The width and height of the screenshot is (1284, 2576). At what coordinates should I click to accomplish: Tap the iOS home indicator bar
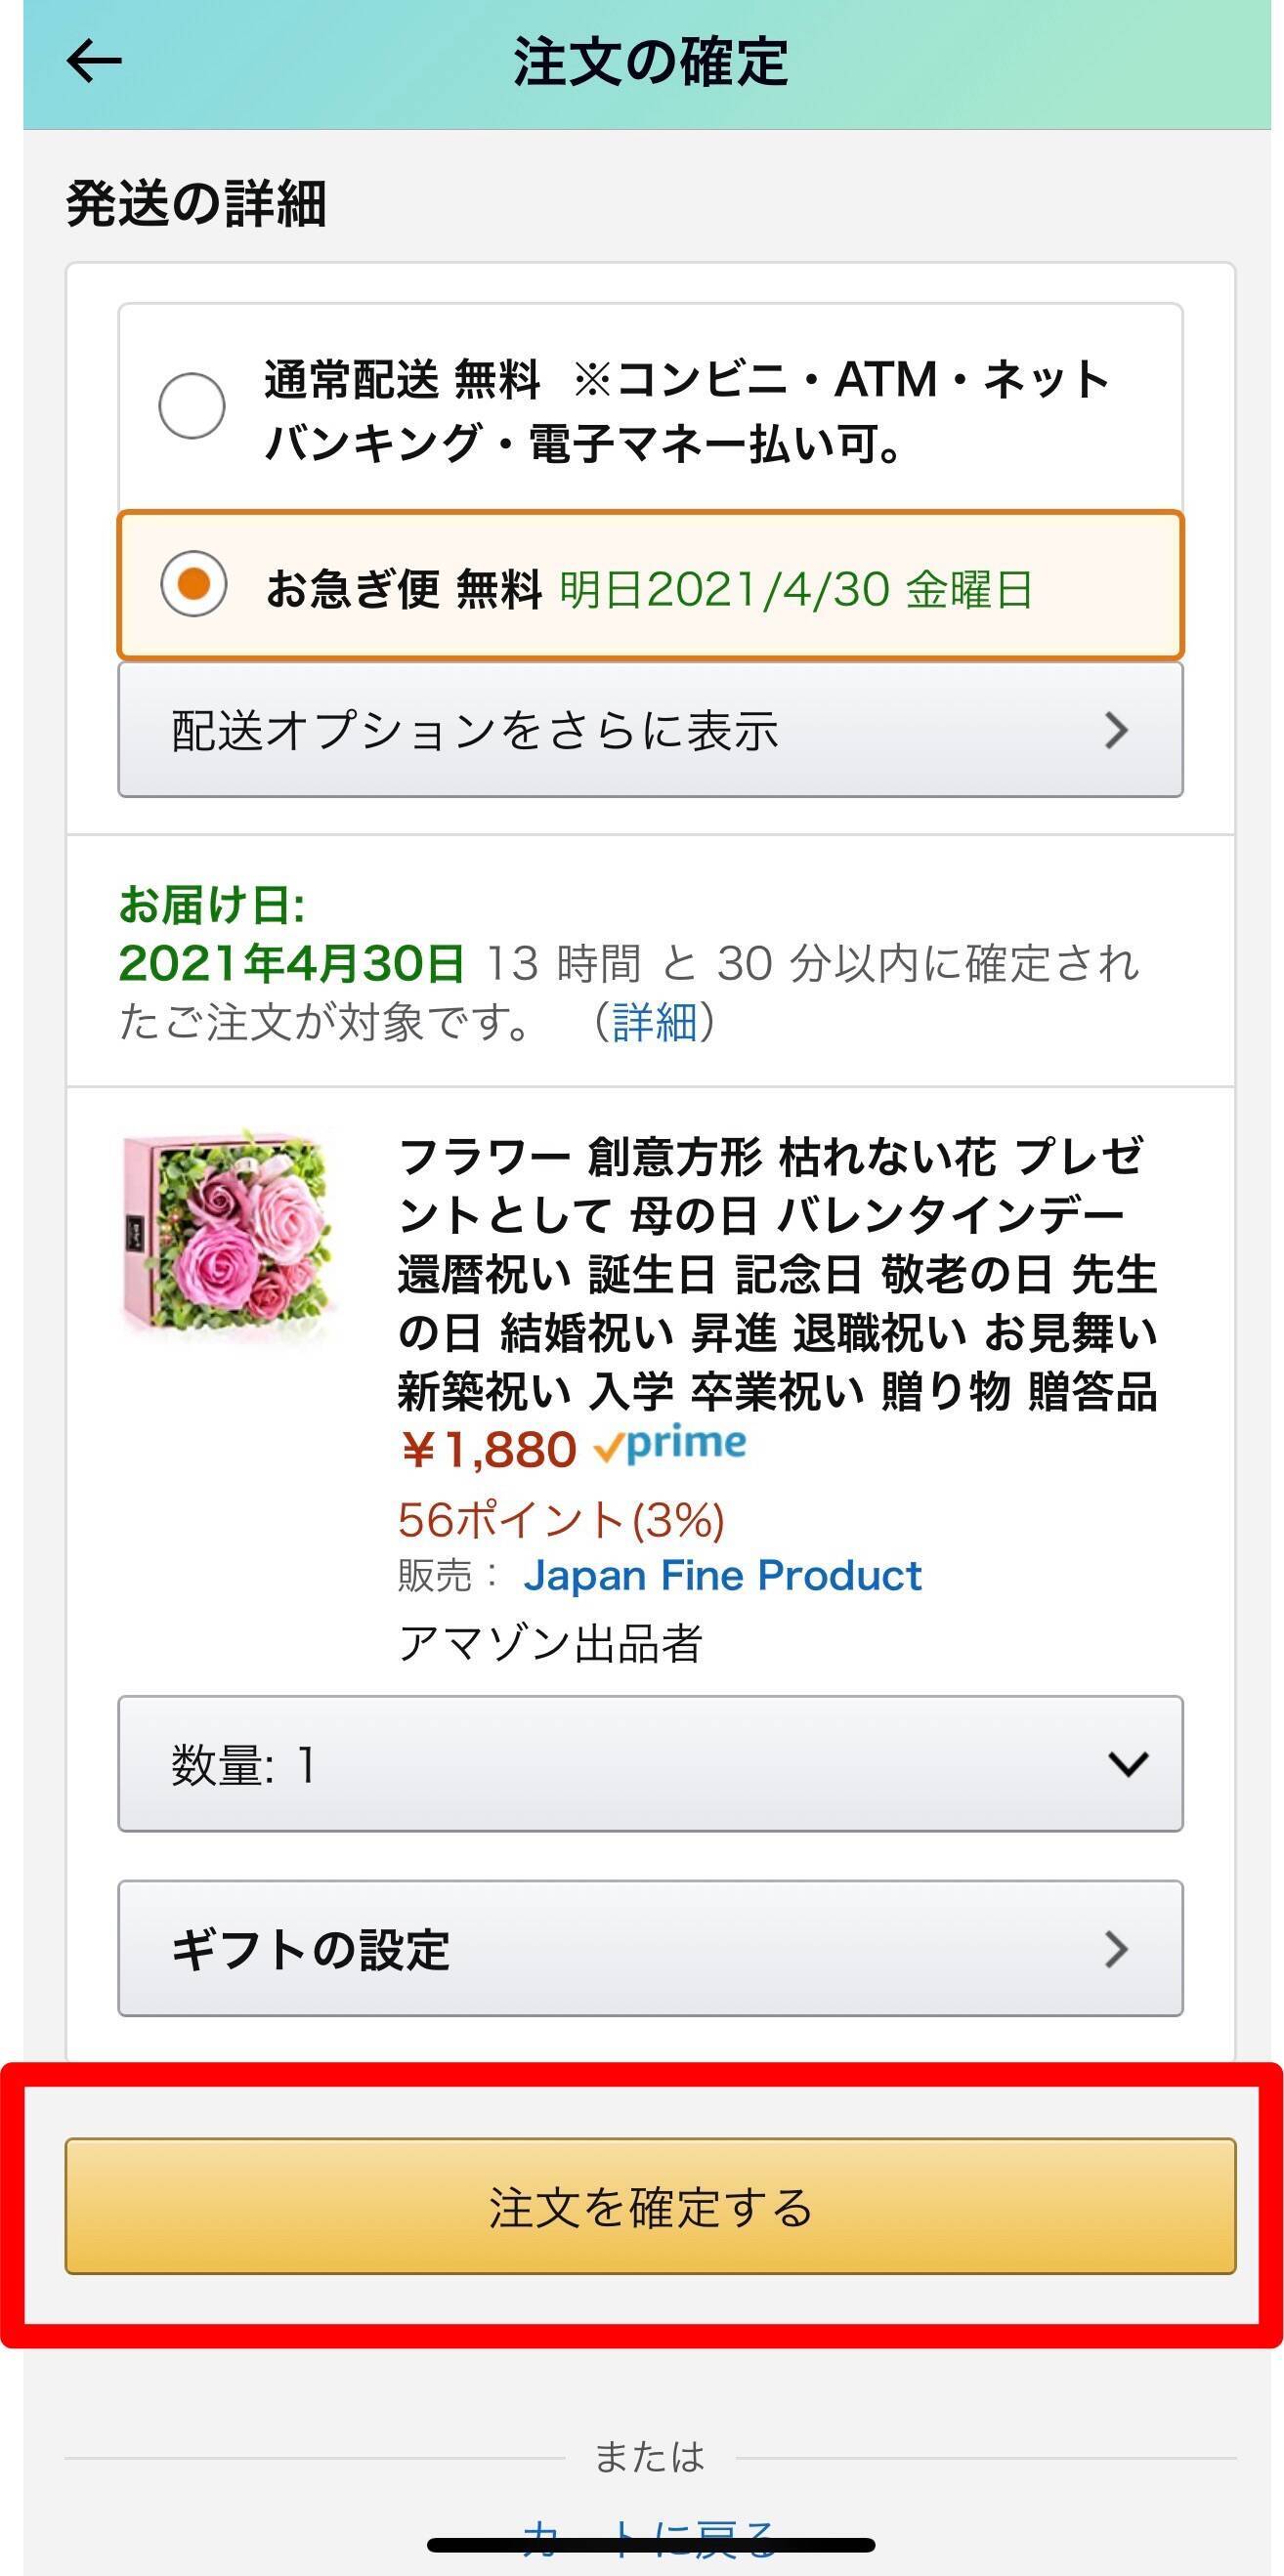point(650,2546)
